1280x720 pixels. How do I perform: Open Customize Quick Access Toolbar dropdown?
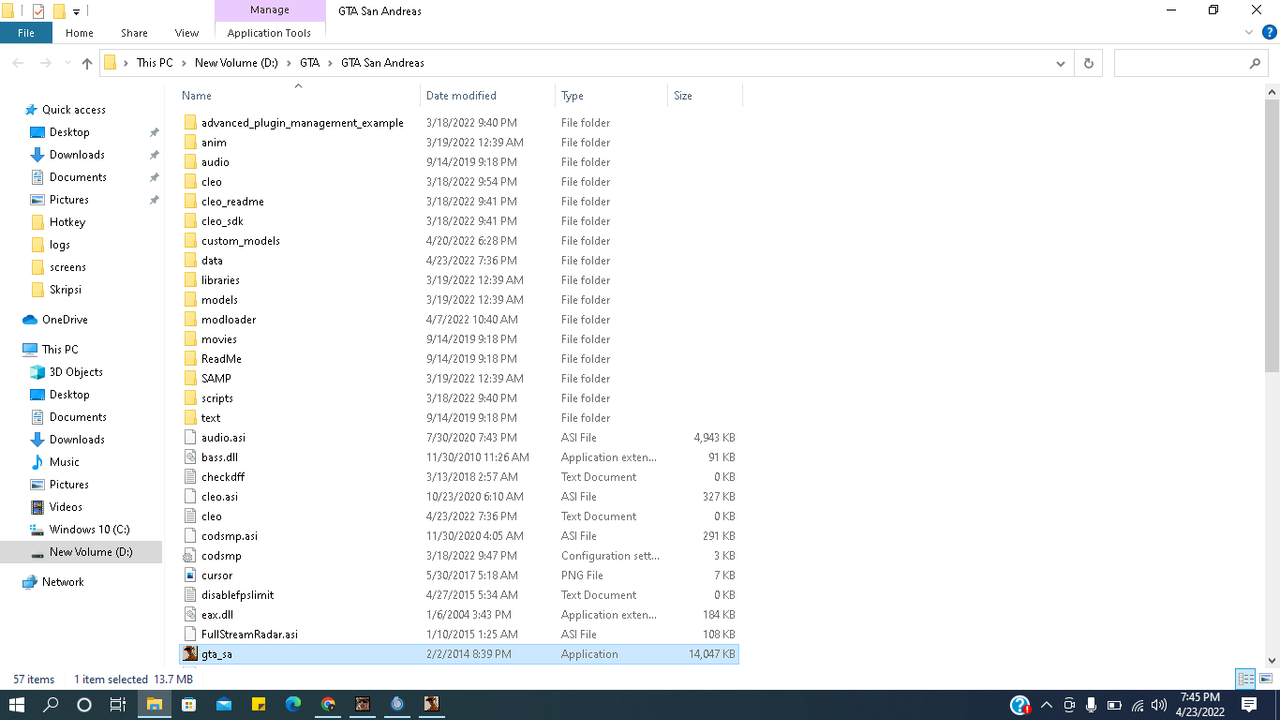click(x=76, y=12)
